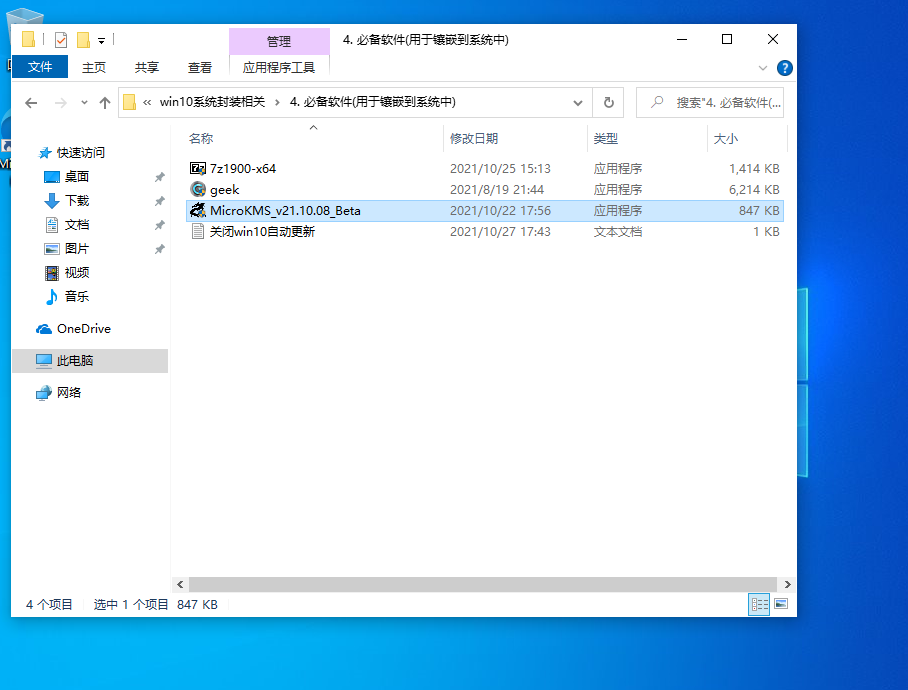Screen dimensions: 908x690
Task: Click the 7z1900-x64 application icon
Action: 198,168
